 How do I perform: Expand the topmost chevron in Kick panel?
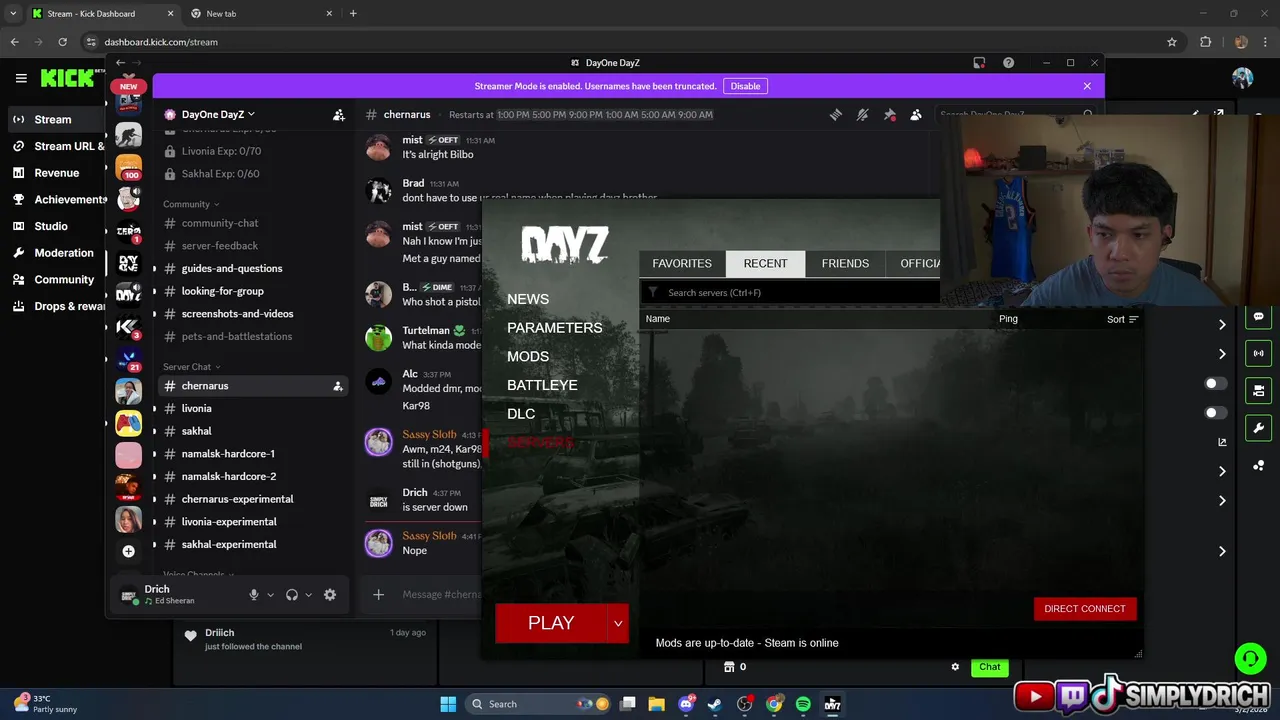(1222, 324)
